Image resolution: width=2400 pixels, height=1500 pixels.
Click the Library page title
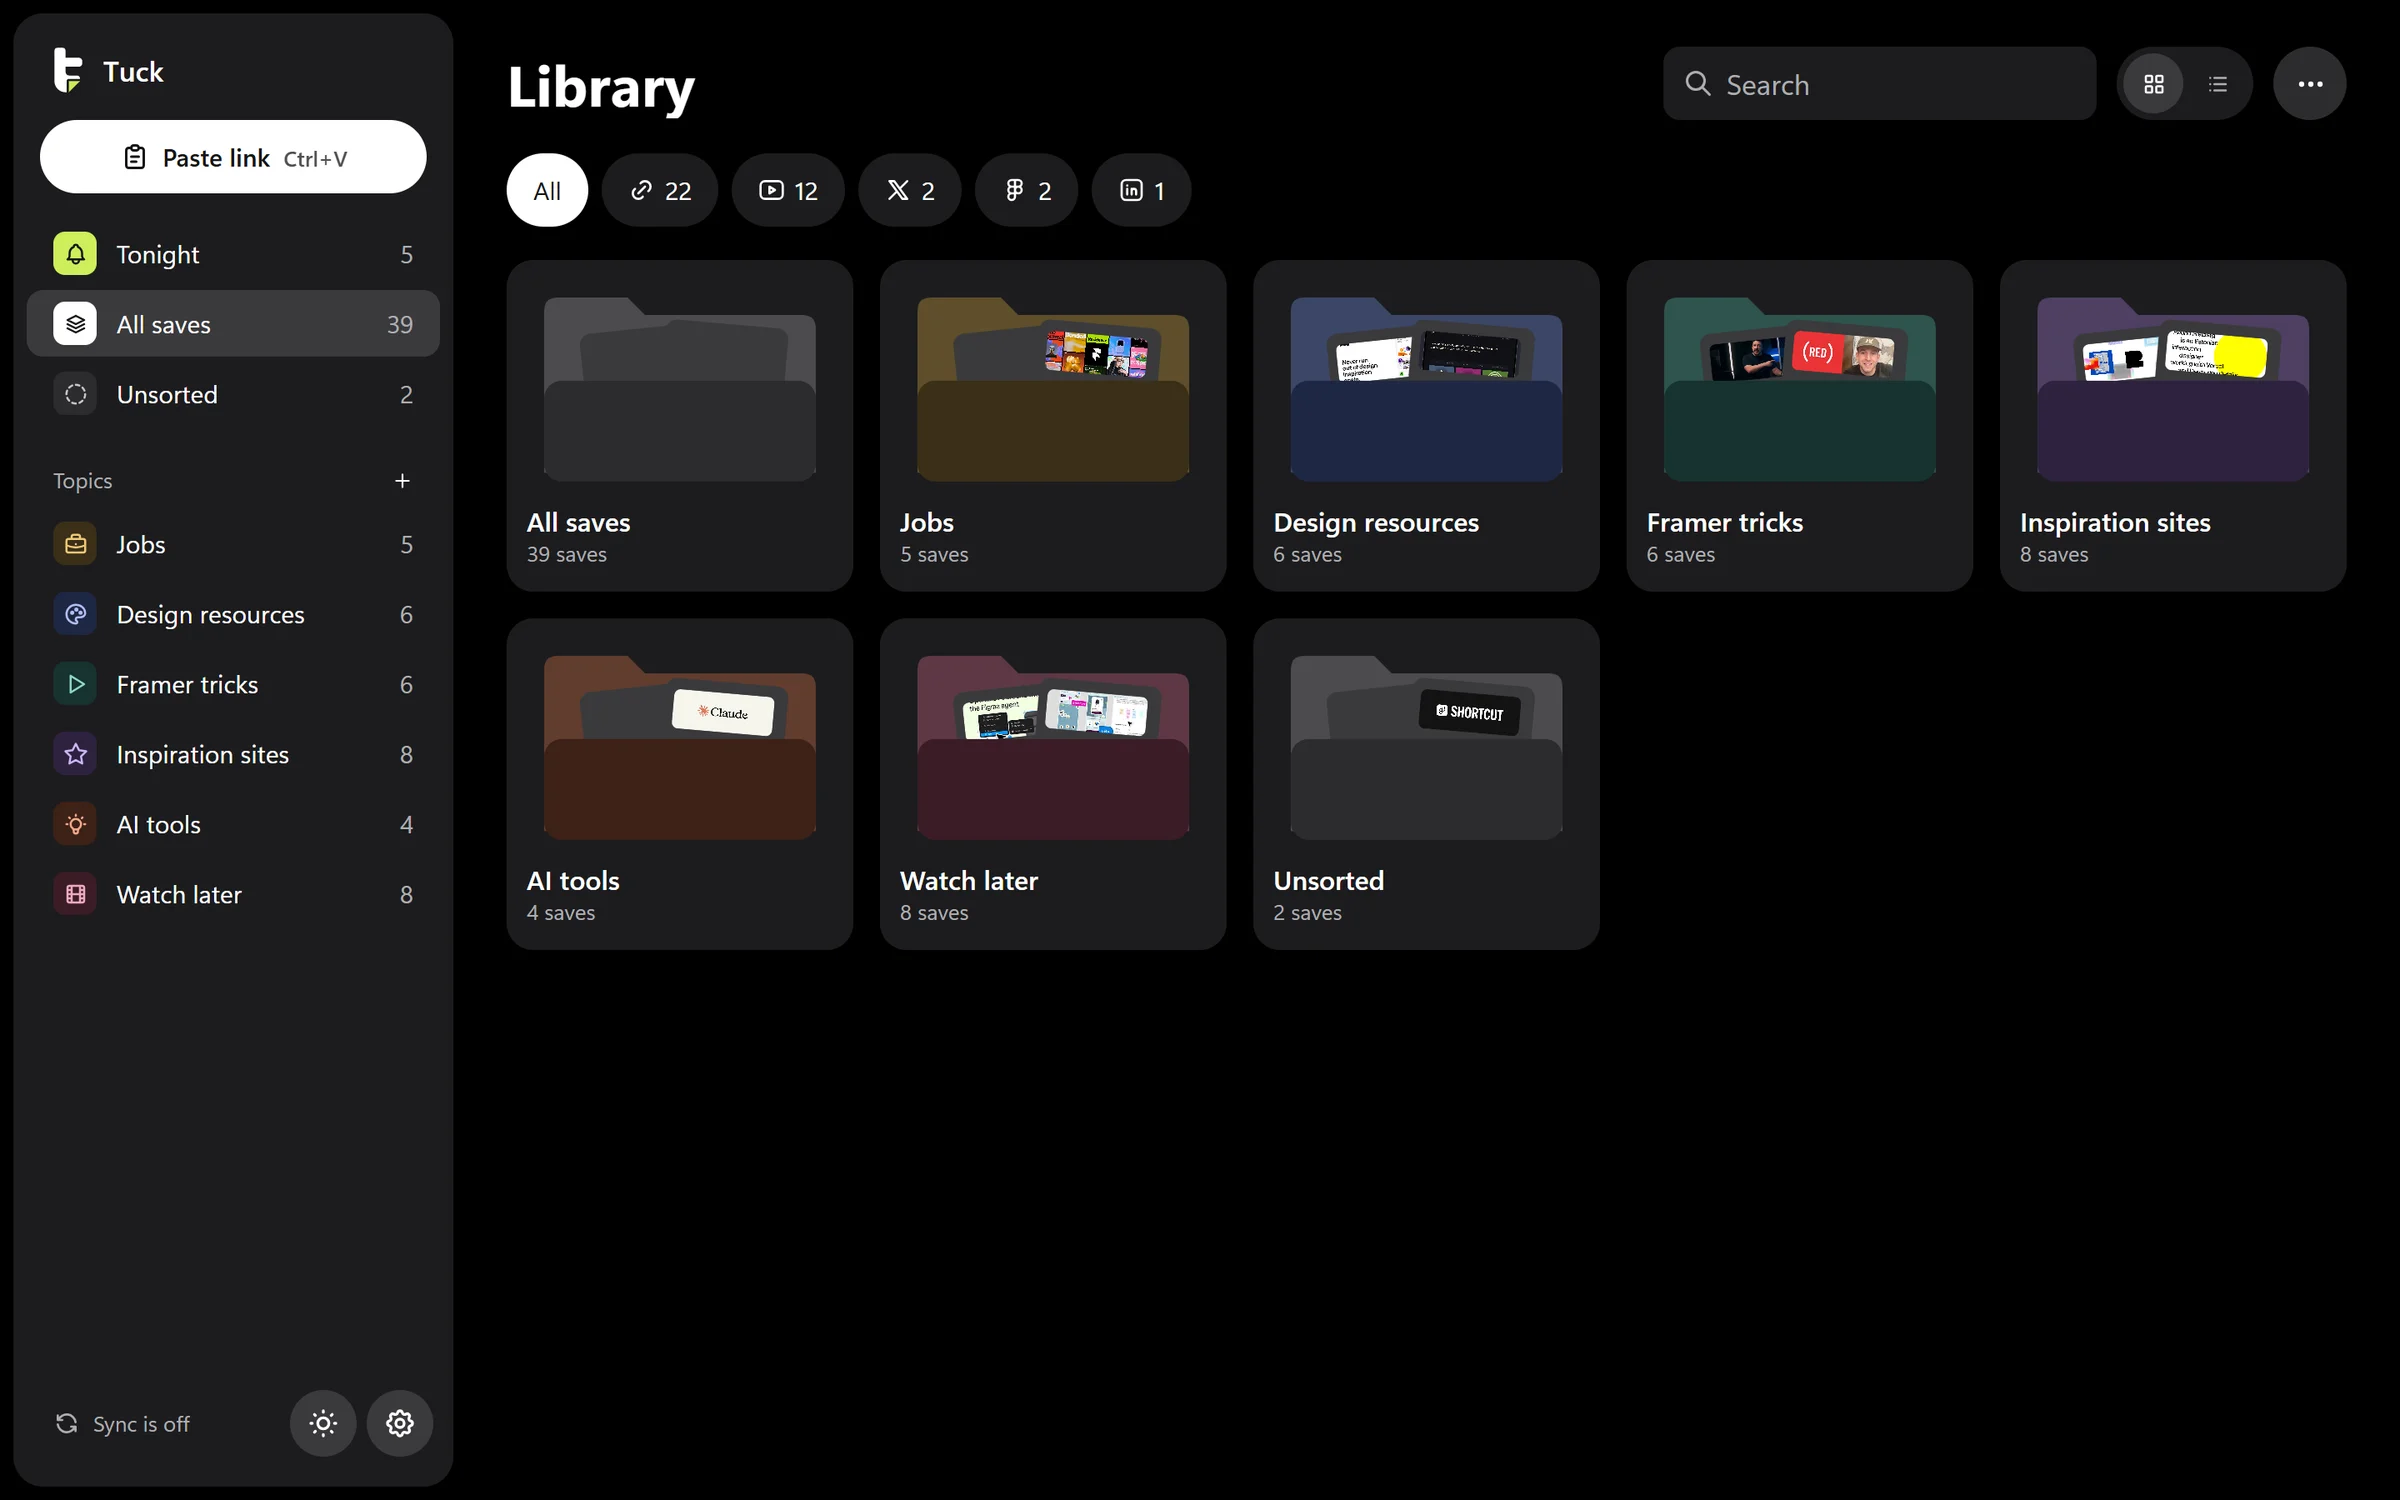click(601, 88)
